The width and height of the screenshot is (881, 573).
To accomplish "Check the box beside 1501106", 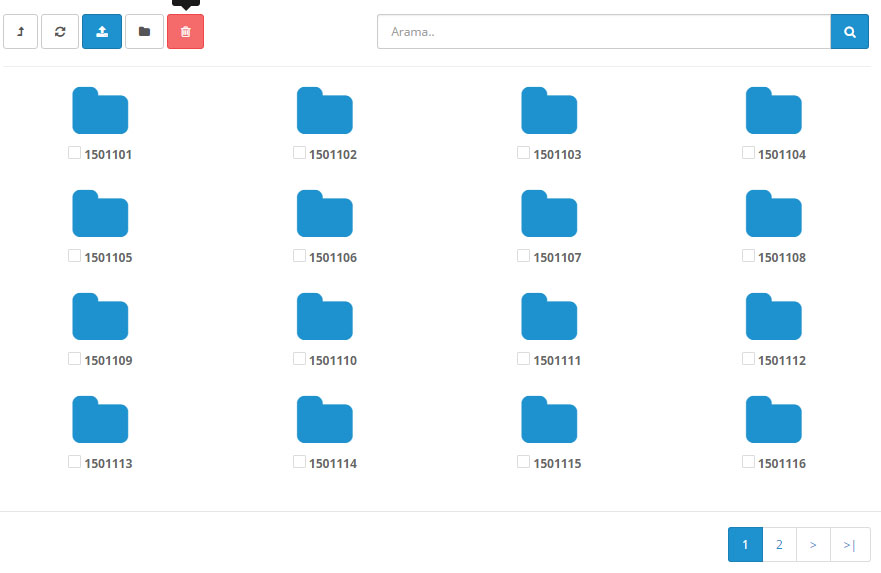I will coord(299,256).
